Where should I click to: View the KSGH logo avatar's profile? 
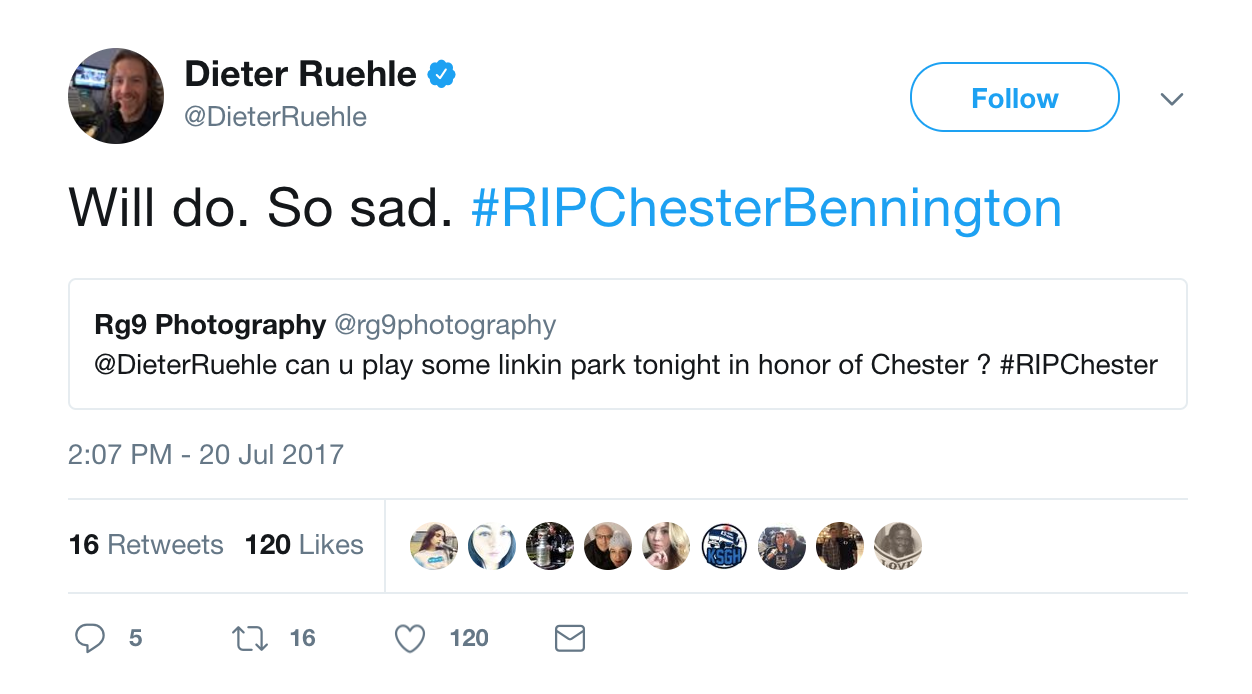pyautogui.click(x=724, y=546)
